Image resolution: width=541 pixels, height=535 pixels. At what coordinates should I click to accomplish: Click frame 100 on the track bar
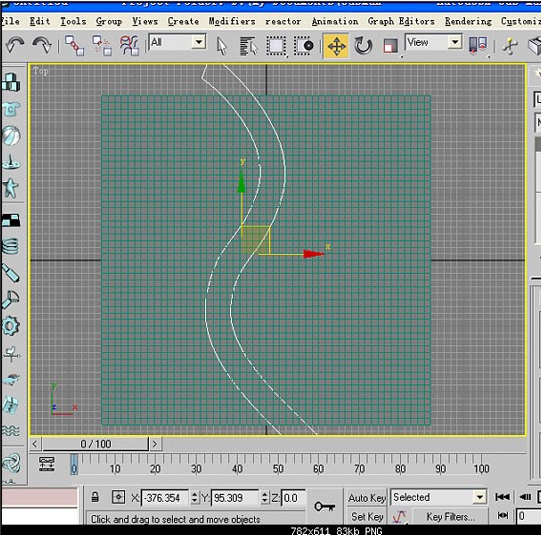pyautogui.click(x=481, y=468)
